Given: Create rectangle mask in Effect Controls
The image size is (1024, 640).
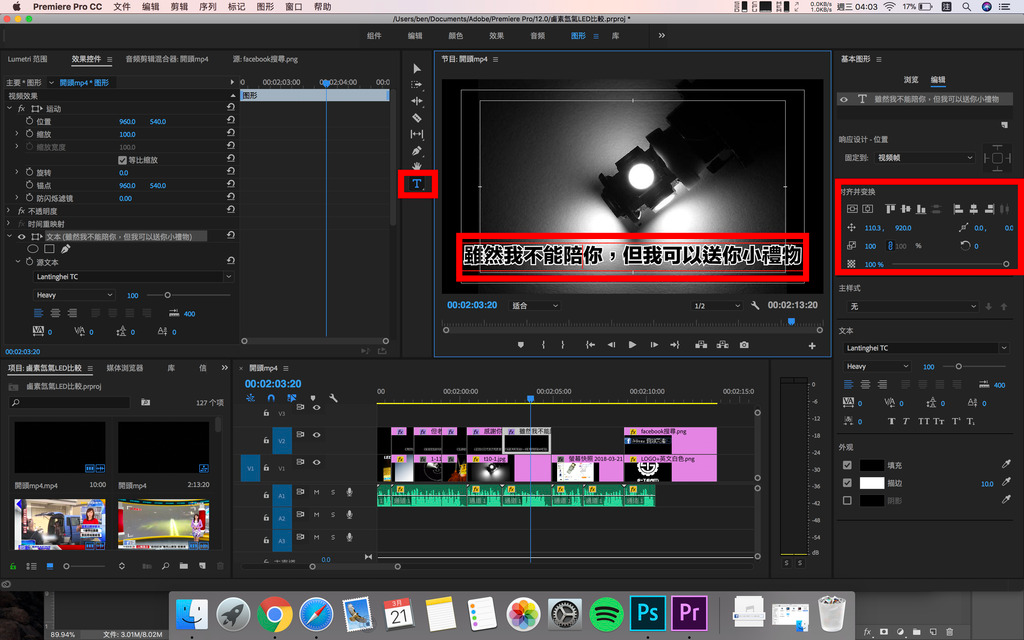Looking at the screenshot, I should [x=49, y=249].
